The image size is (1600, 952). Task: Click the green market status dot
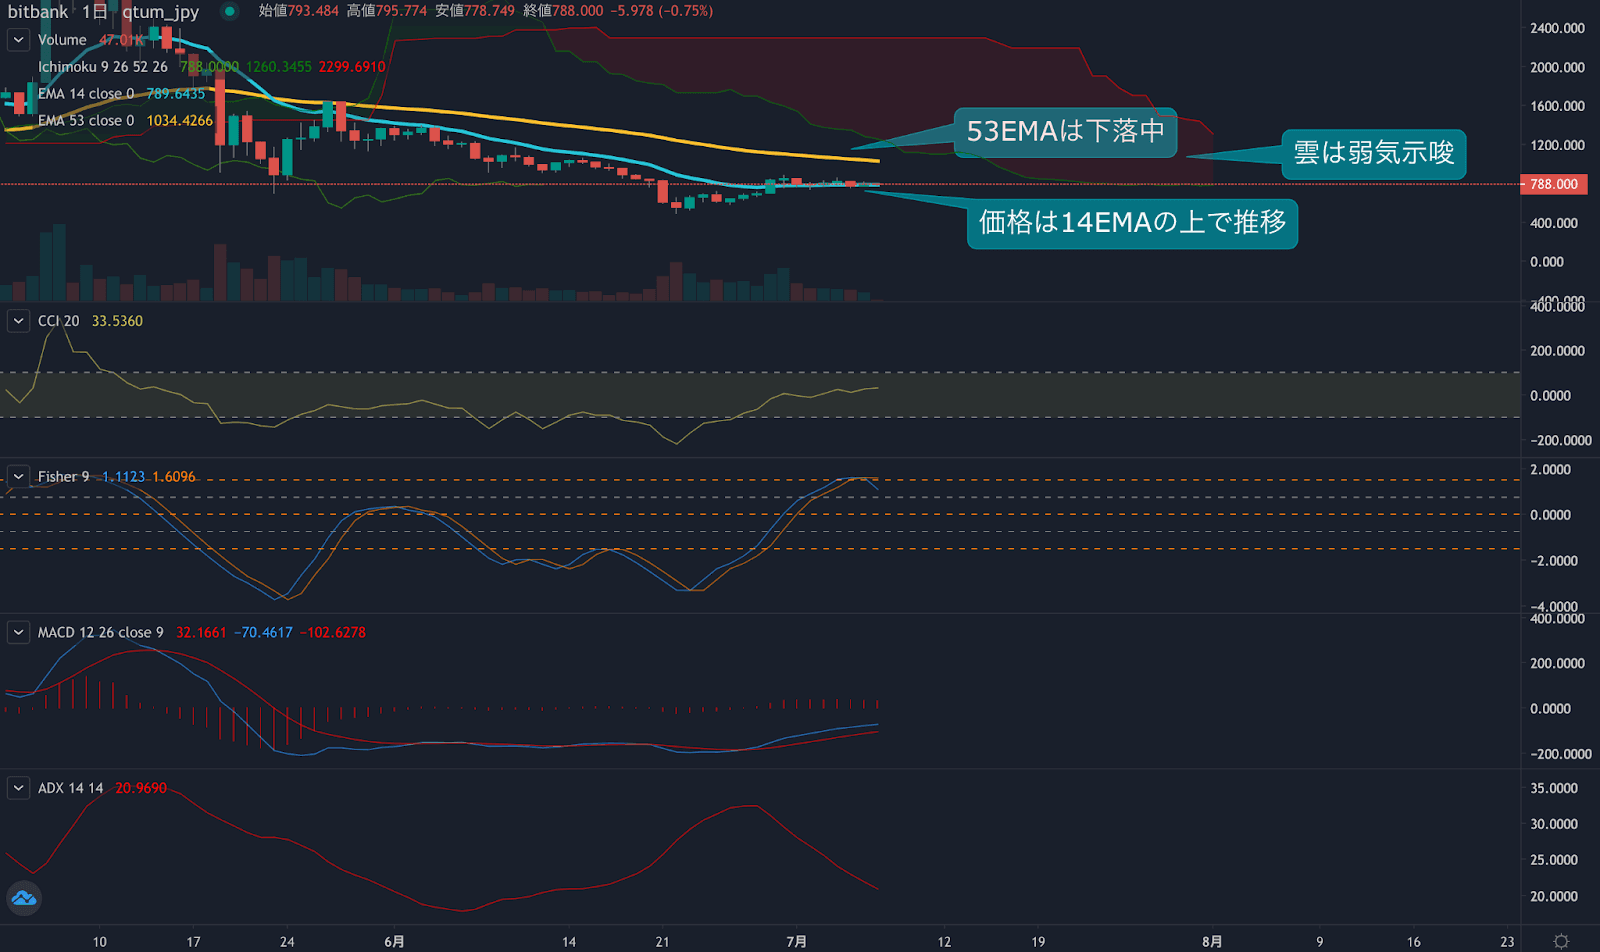tap(230, 12)
